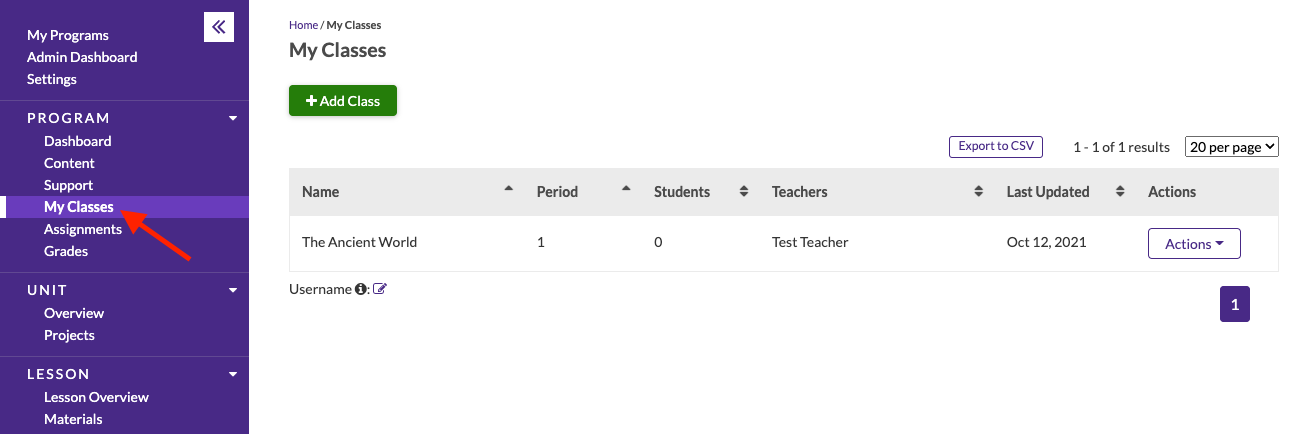Go to Grades in the sidebar
Viewport: 1308px width, 434px height.
tap(66, 251)
